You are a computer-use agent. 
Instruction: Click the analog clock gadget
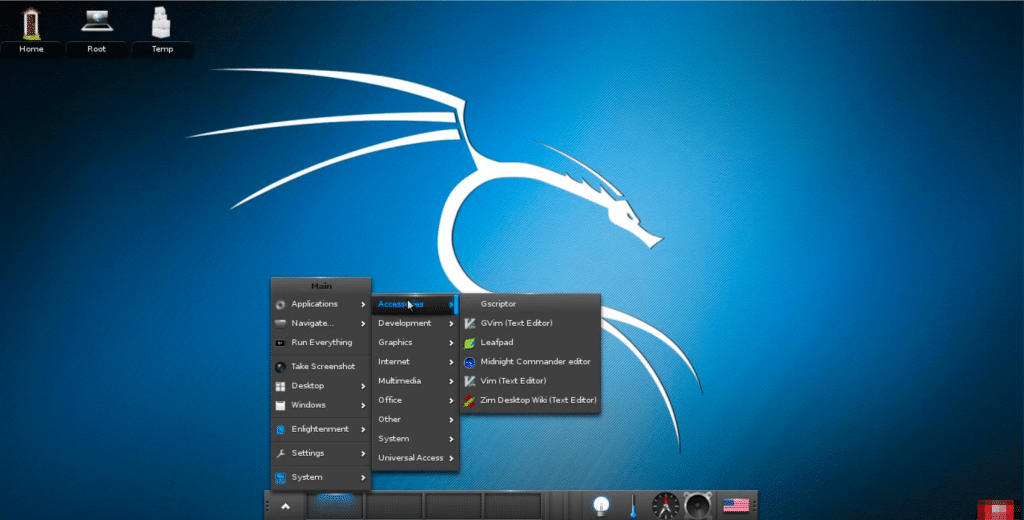click(x=665, y=506)
